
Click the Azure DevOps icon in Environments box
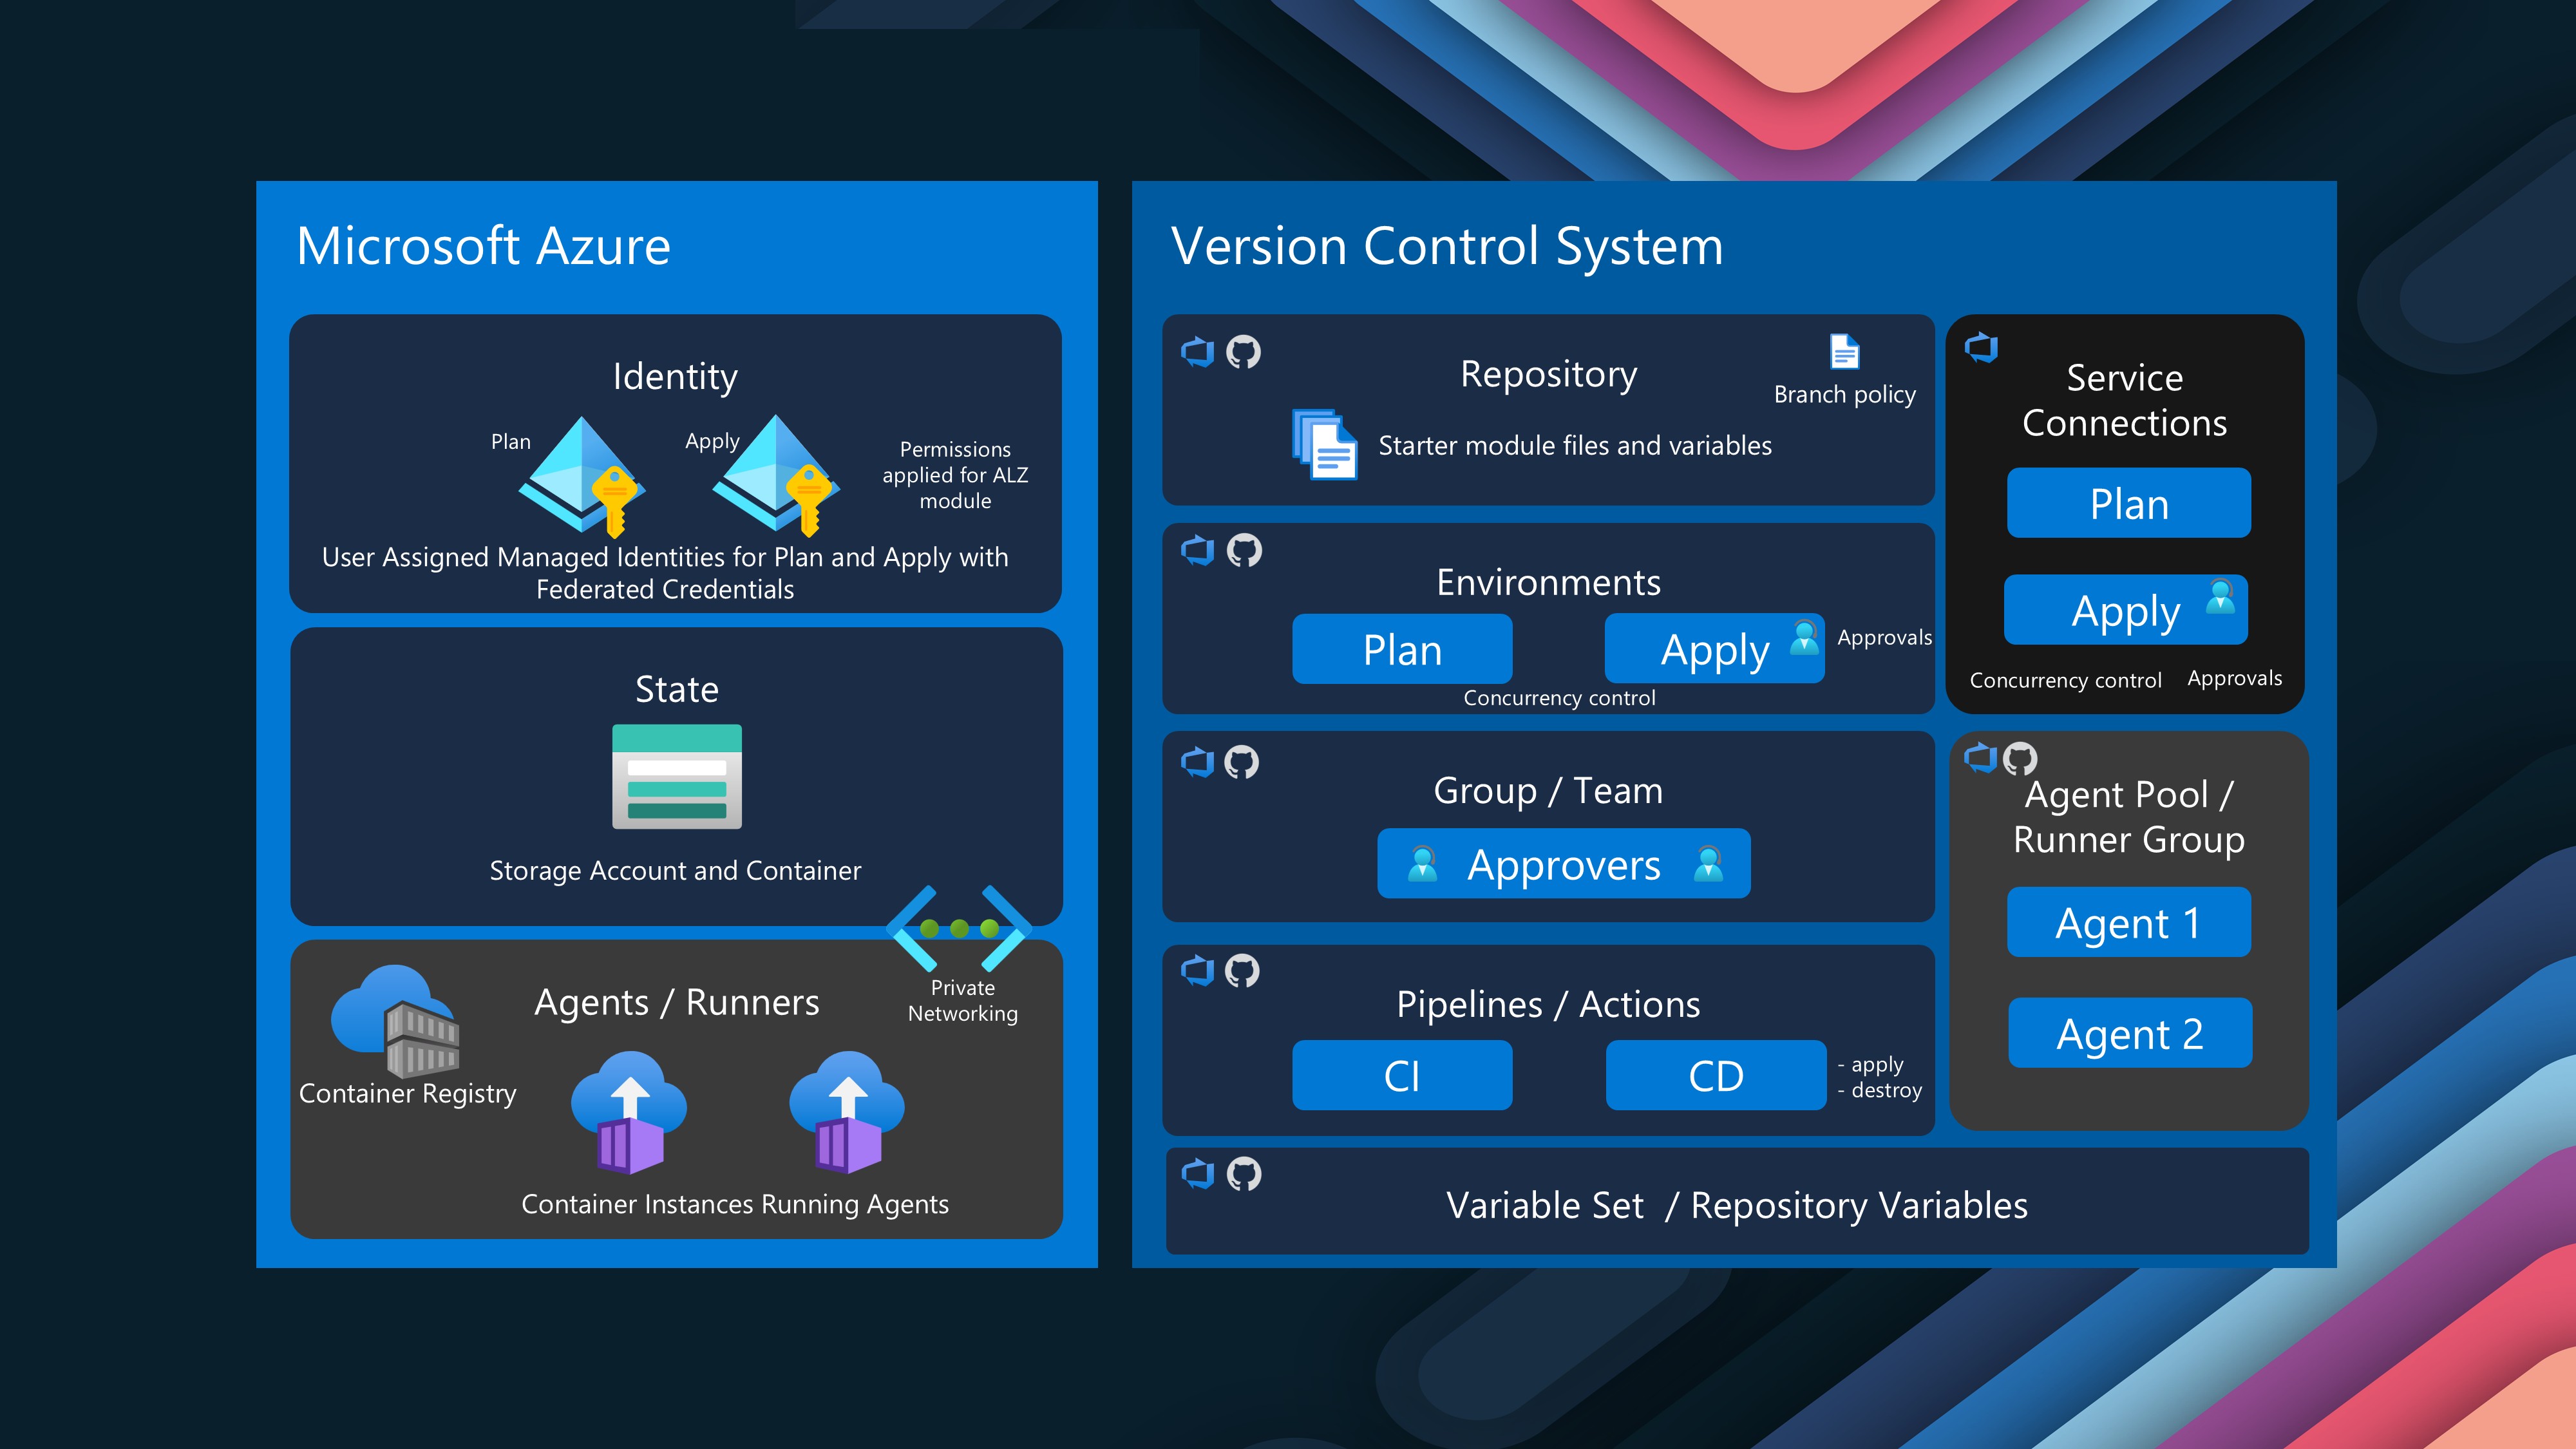click(x=1198, y=550)
